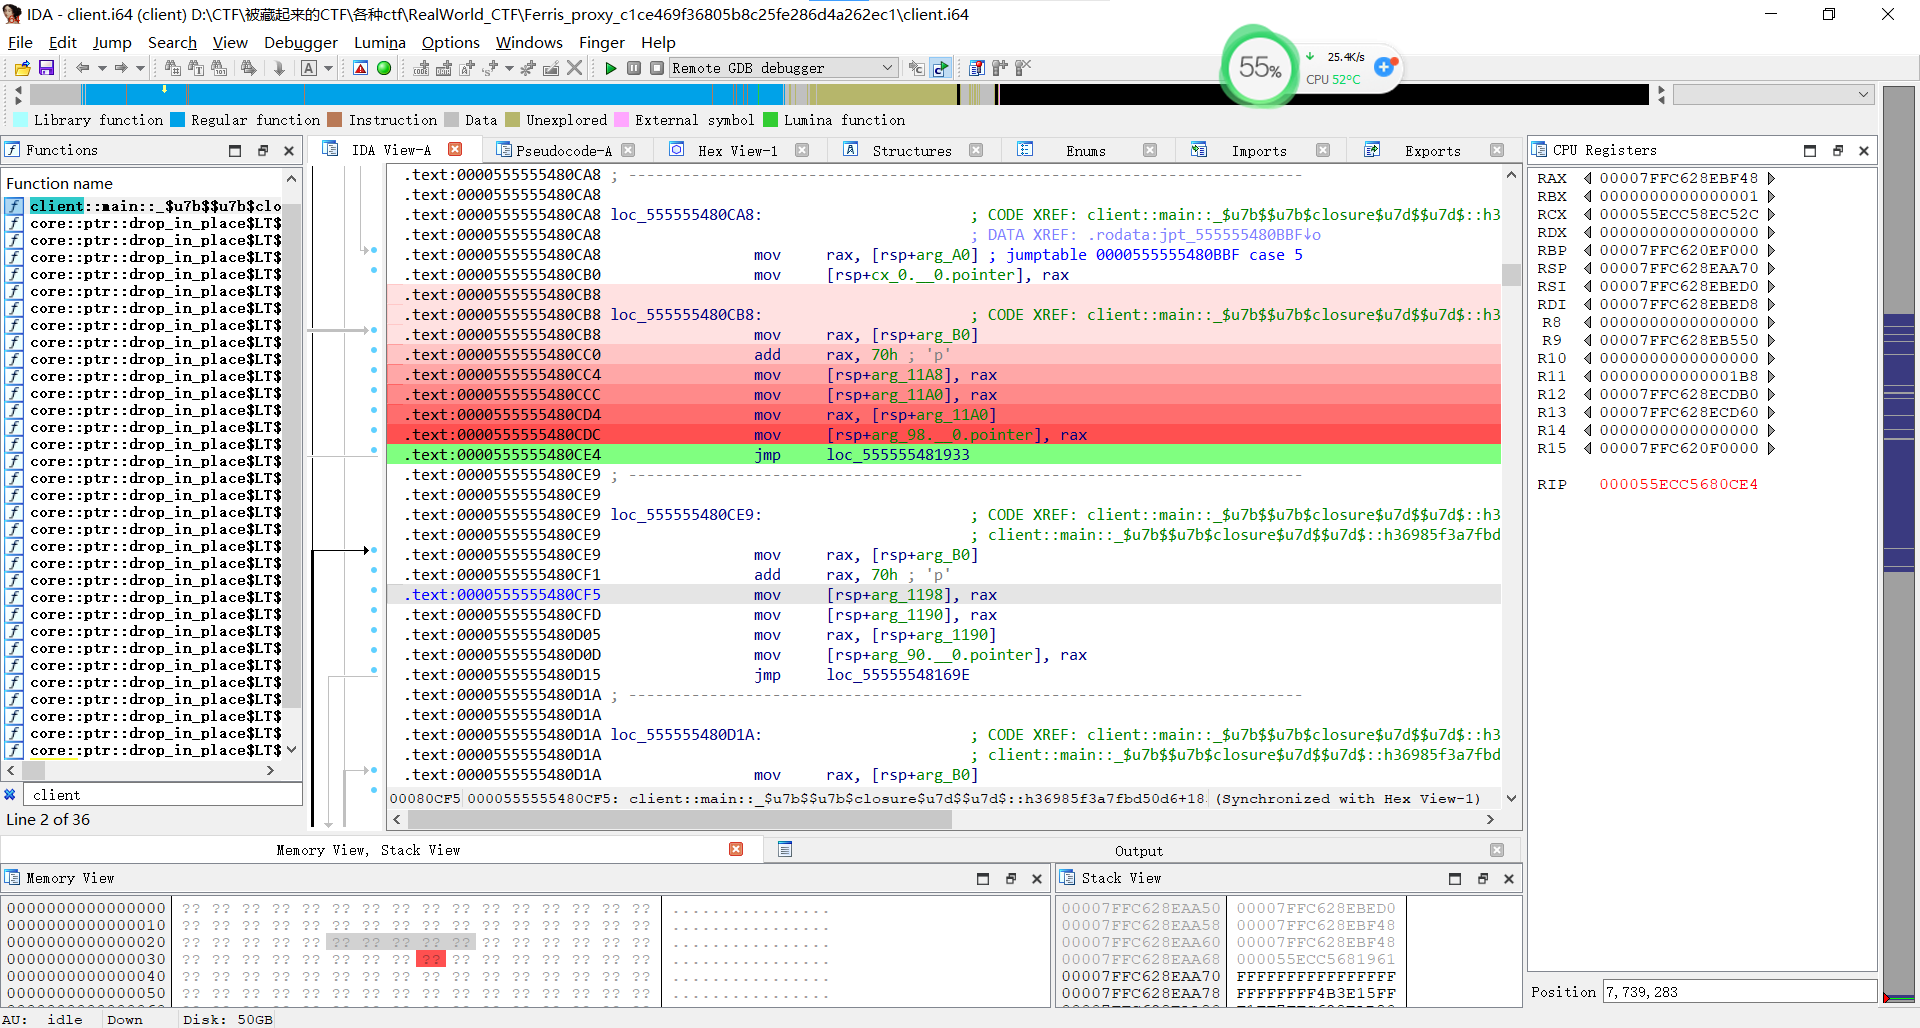Click the function filter field containing client

(x=162, y=795)
